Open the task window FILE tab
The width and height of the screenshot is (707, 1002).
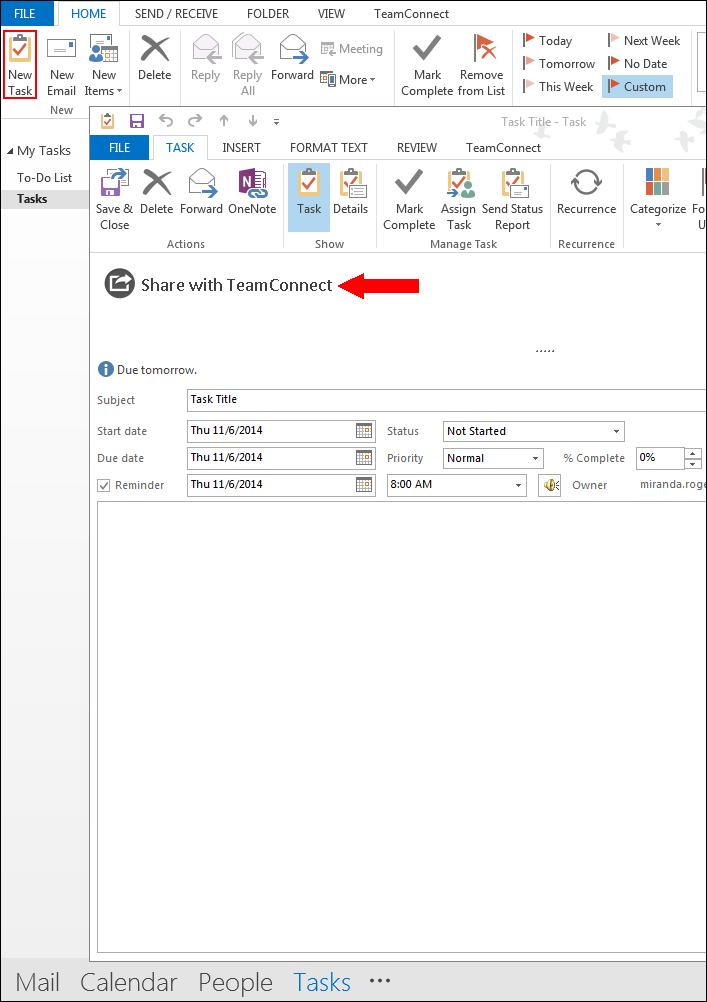pos(120,148)
